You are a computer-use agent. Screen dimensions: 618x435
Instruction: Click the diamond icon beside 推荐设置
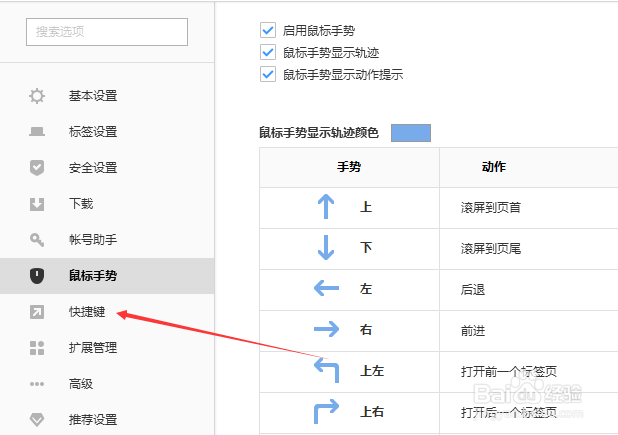pos(37,420)
